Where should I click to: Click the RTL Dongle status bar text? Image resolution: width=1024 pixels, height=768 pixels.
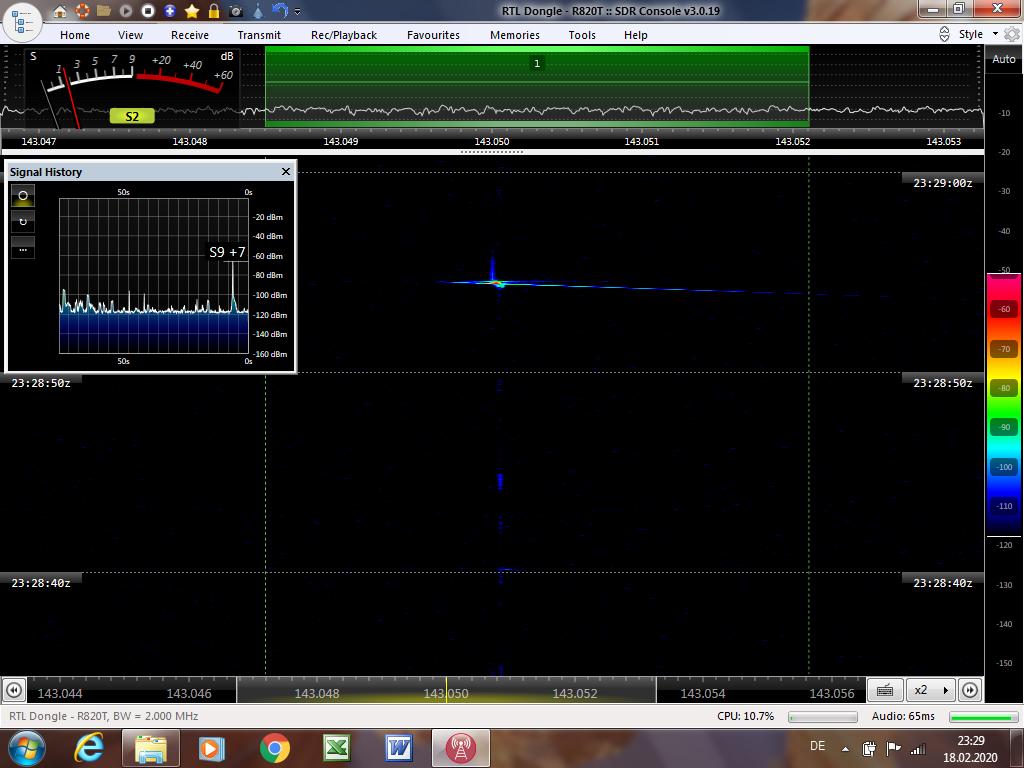tap(104, 716)
